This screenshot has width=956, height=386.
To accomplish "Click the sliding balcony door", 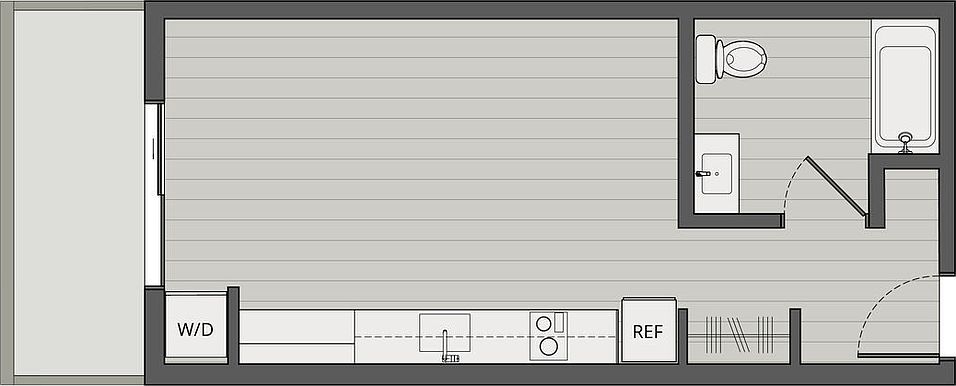I will pos(154,194).
